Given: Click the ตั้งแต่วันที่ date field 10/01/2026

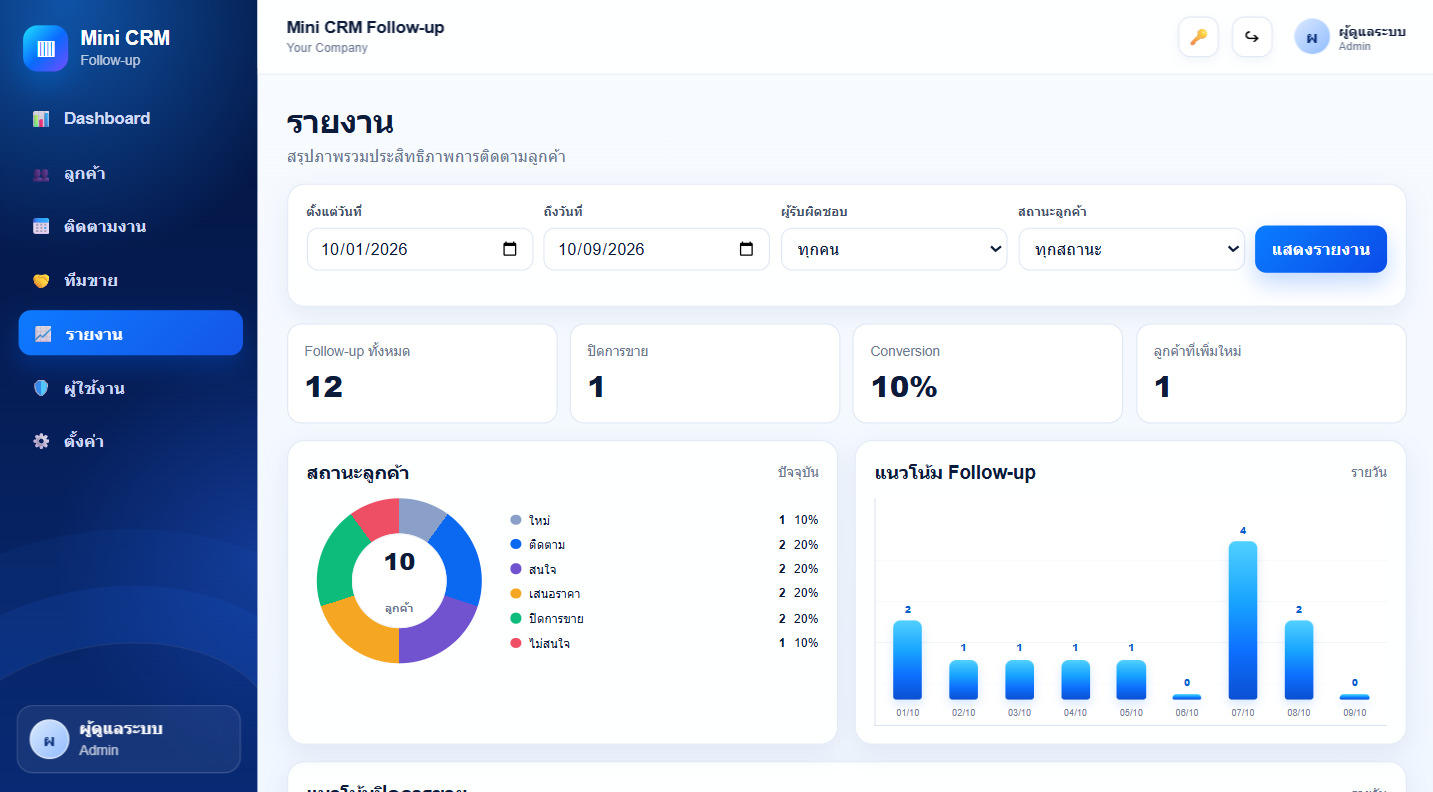Looking at the screenshot, I should (x=420, y=249).
